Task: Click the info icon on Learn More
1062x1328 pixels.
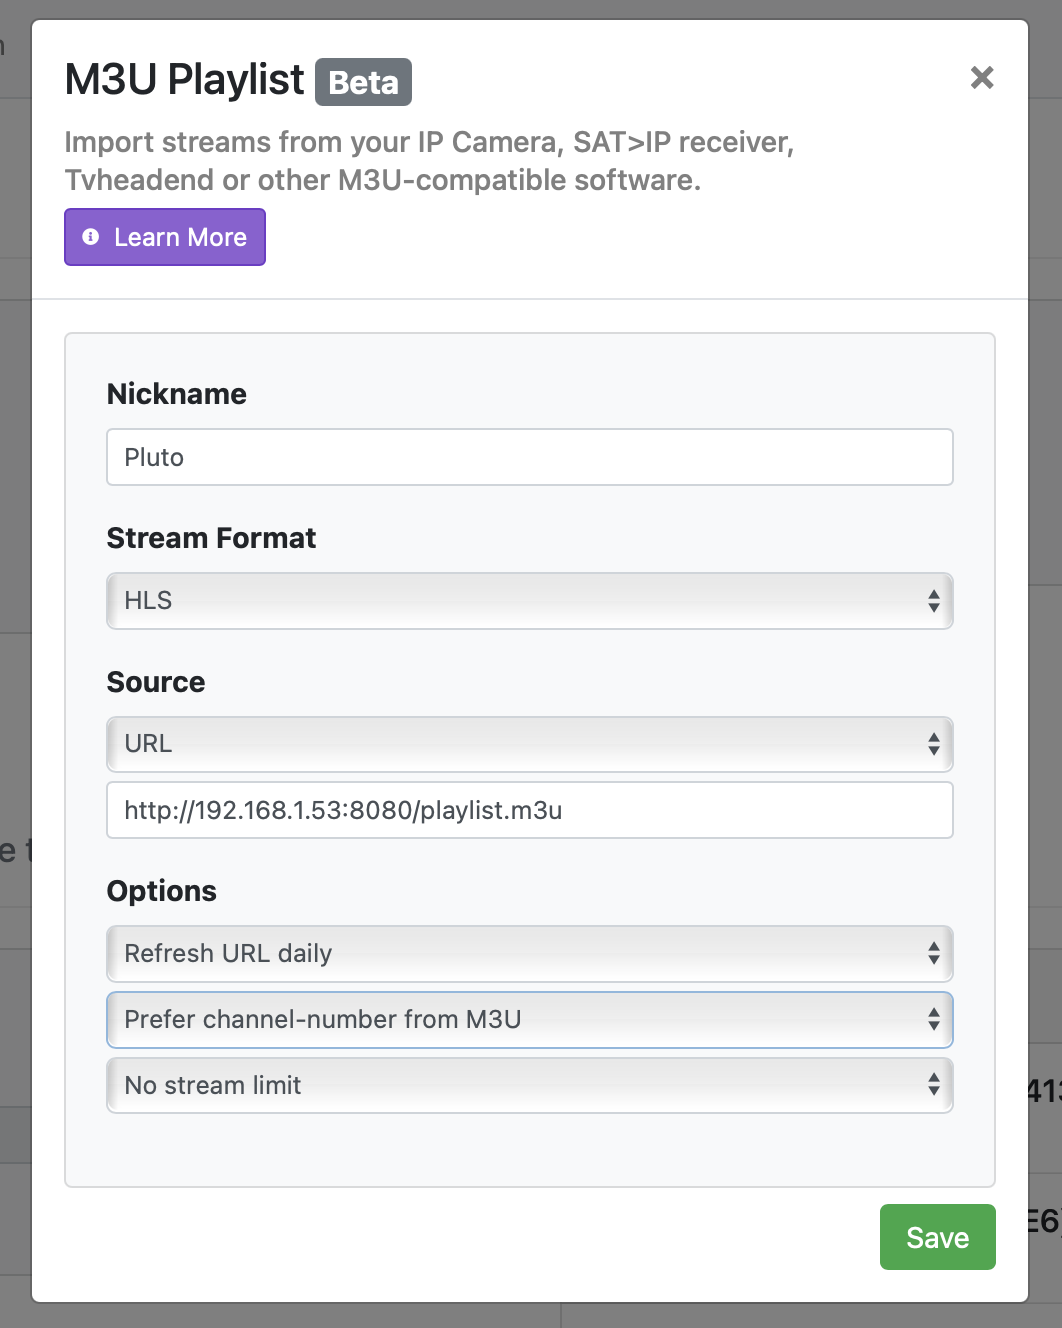Action: click(x=91, y=237)
